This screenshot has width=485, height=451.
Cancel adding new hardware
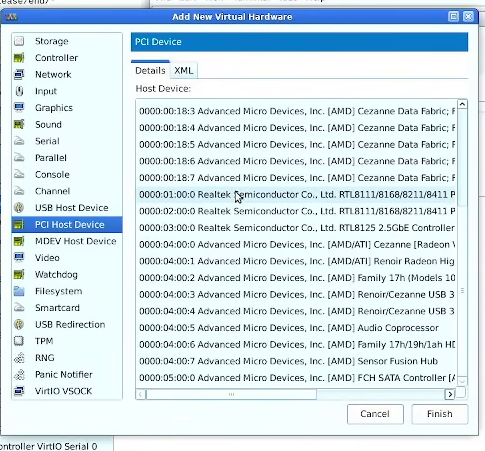tap(375, 414)
